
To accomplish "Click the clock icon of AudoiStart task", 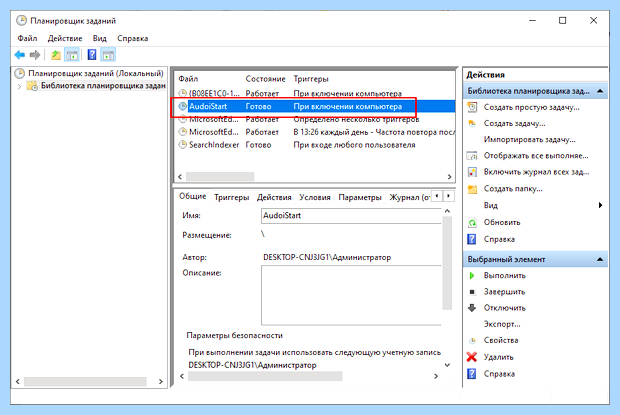I will coord(182,106).
